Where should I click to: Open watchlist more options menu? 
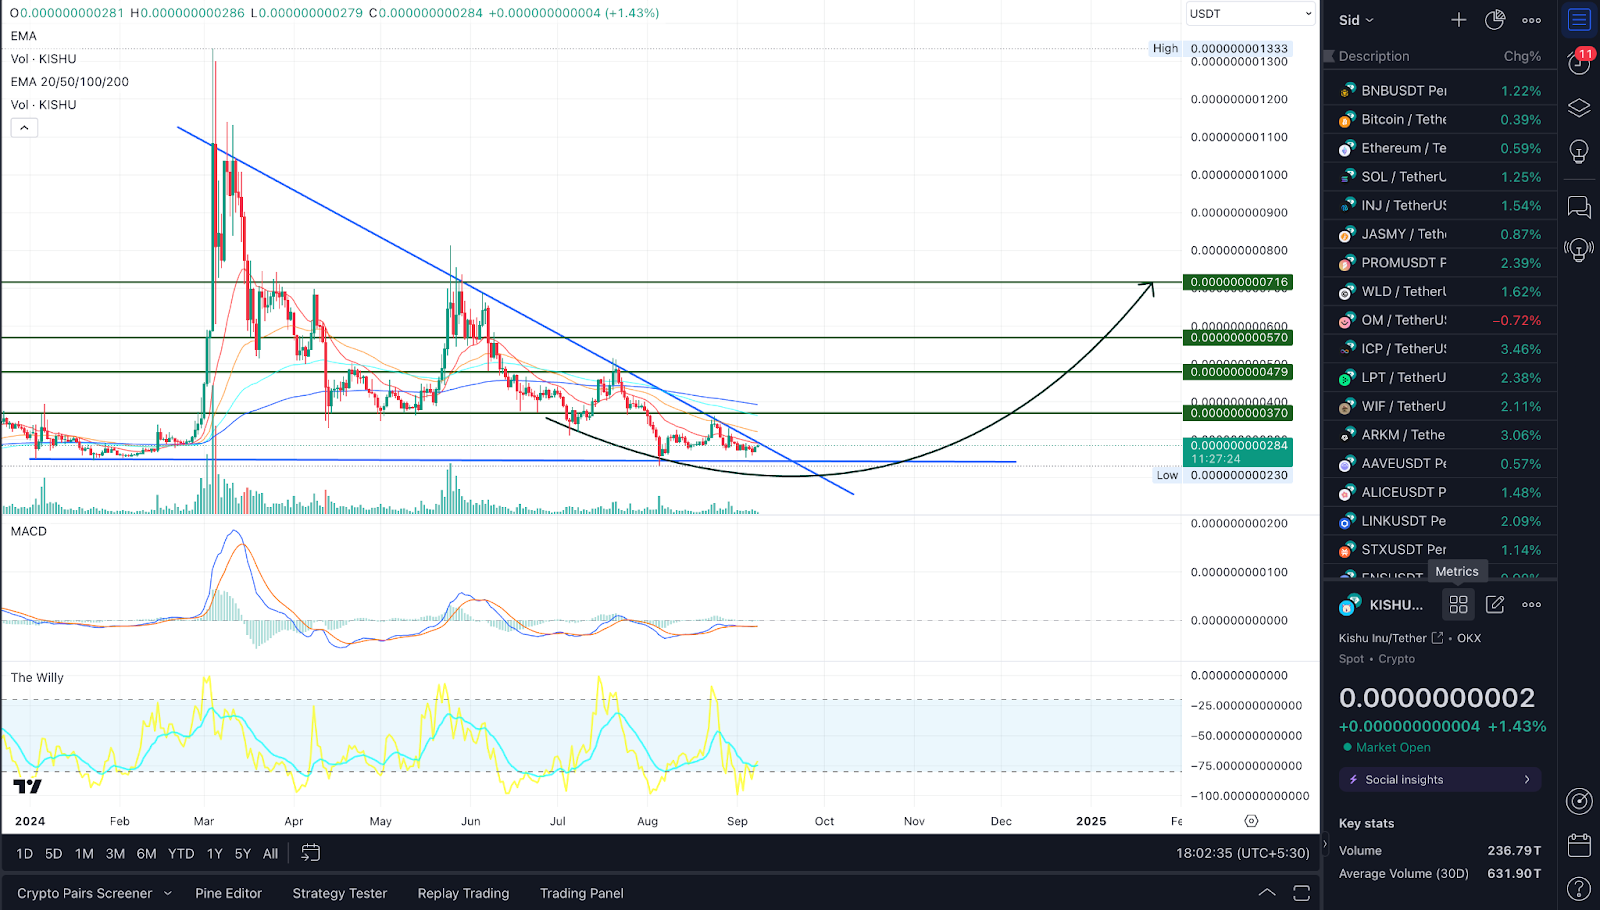[1531, 20]
